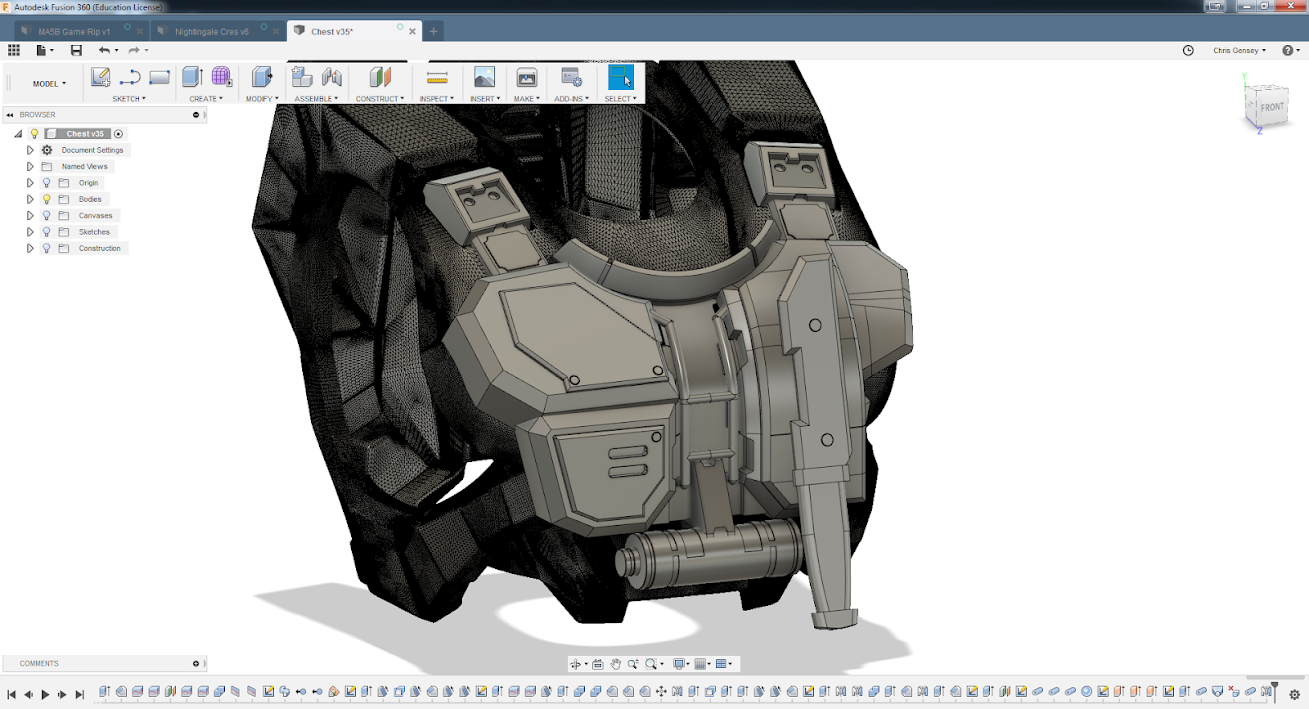1309x709 pixels.
Task: Select the Extrude tool
Action: point(192,77)
